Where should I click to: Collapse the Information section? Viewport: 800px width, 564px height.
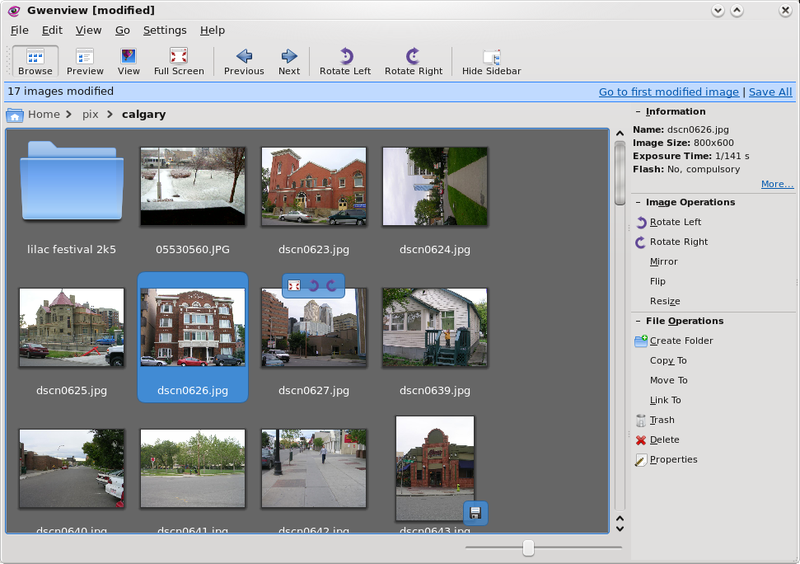638,112
